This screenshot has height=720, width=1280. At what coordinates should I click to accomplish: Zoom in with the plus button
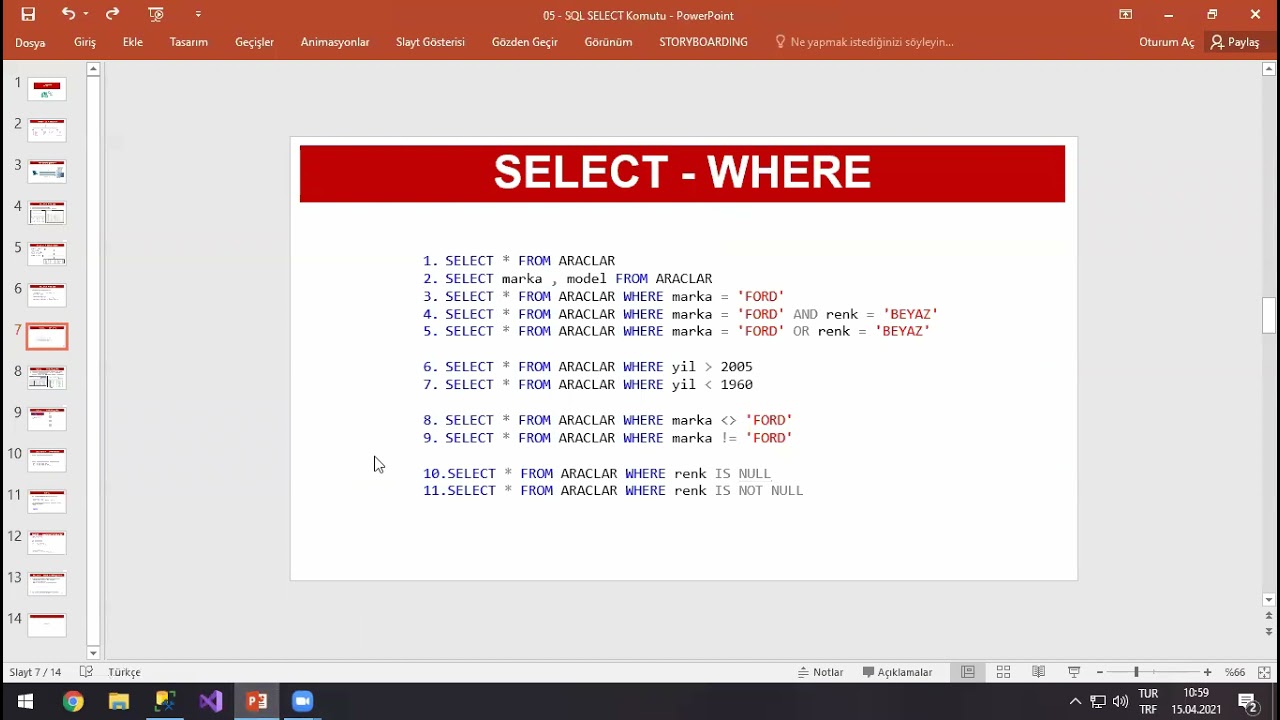(x=1208, y=672)
